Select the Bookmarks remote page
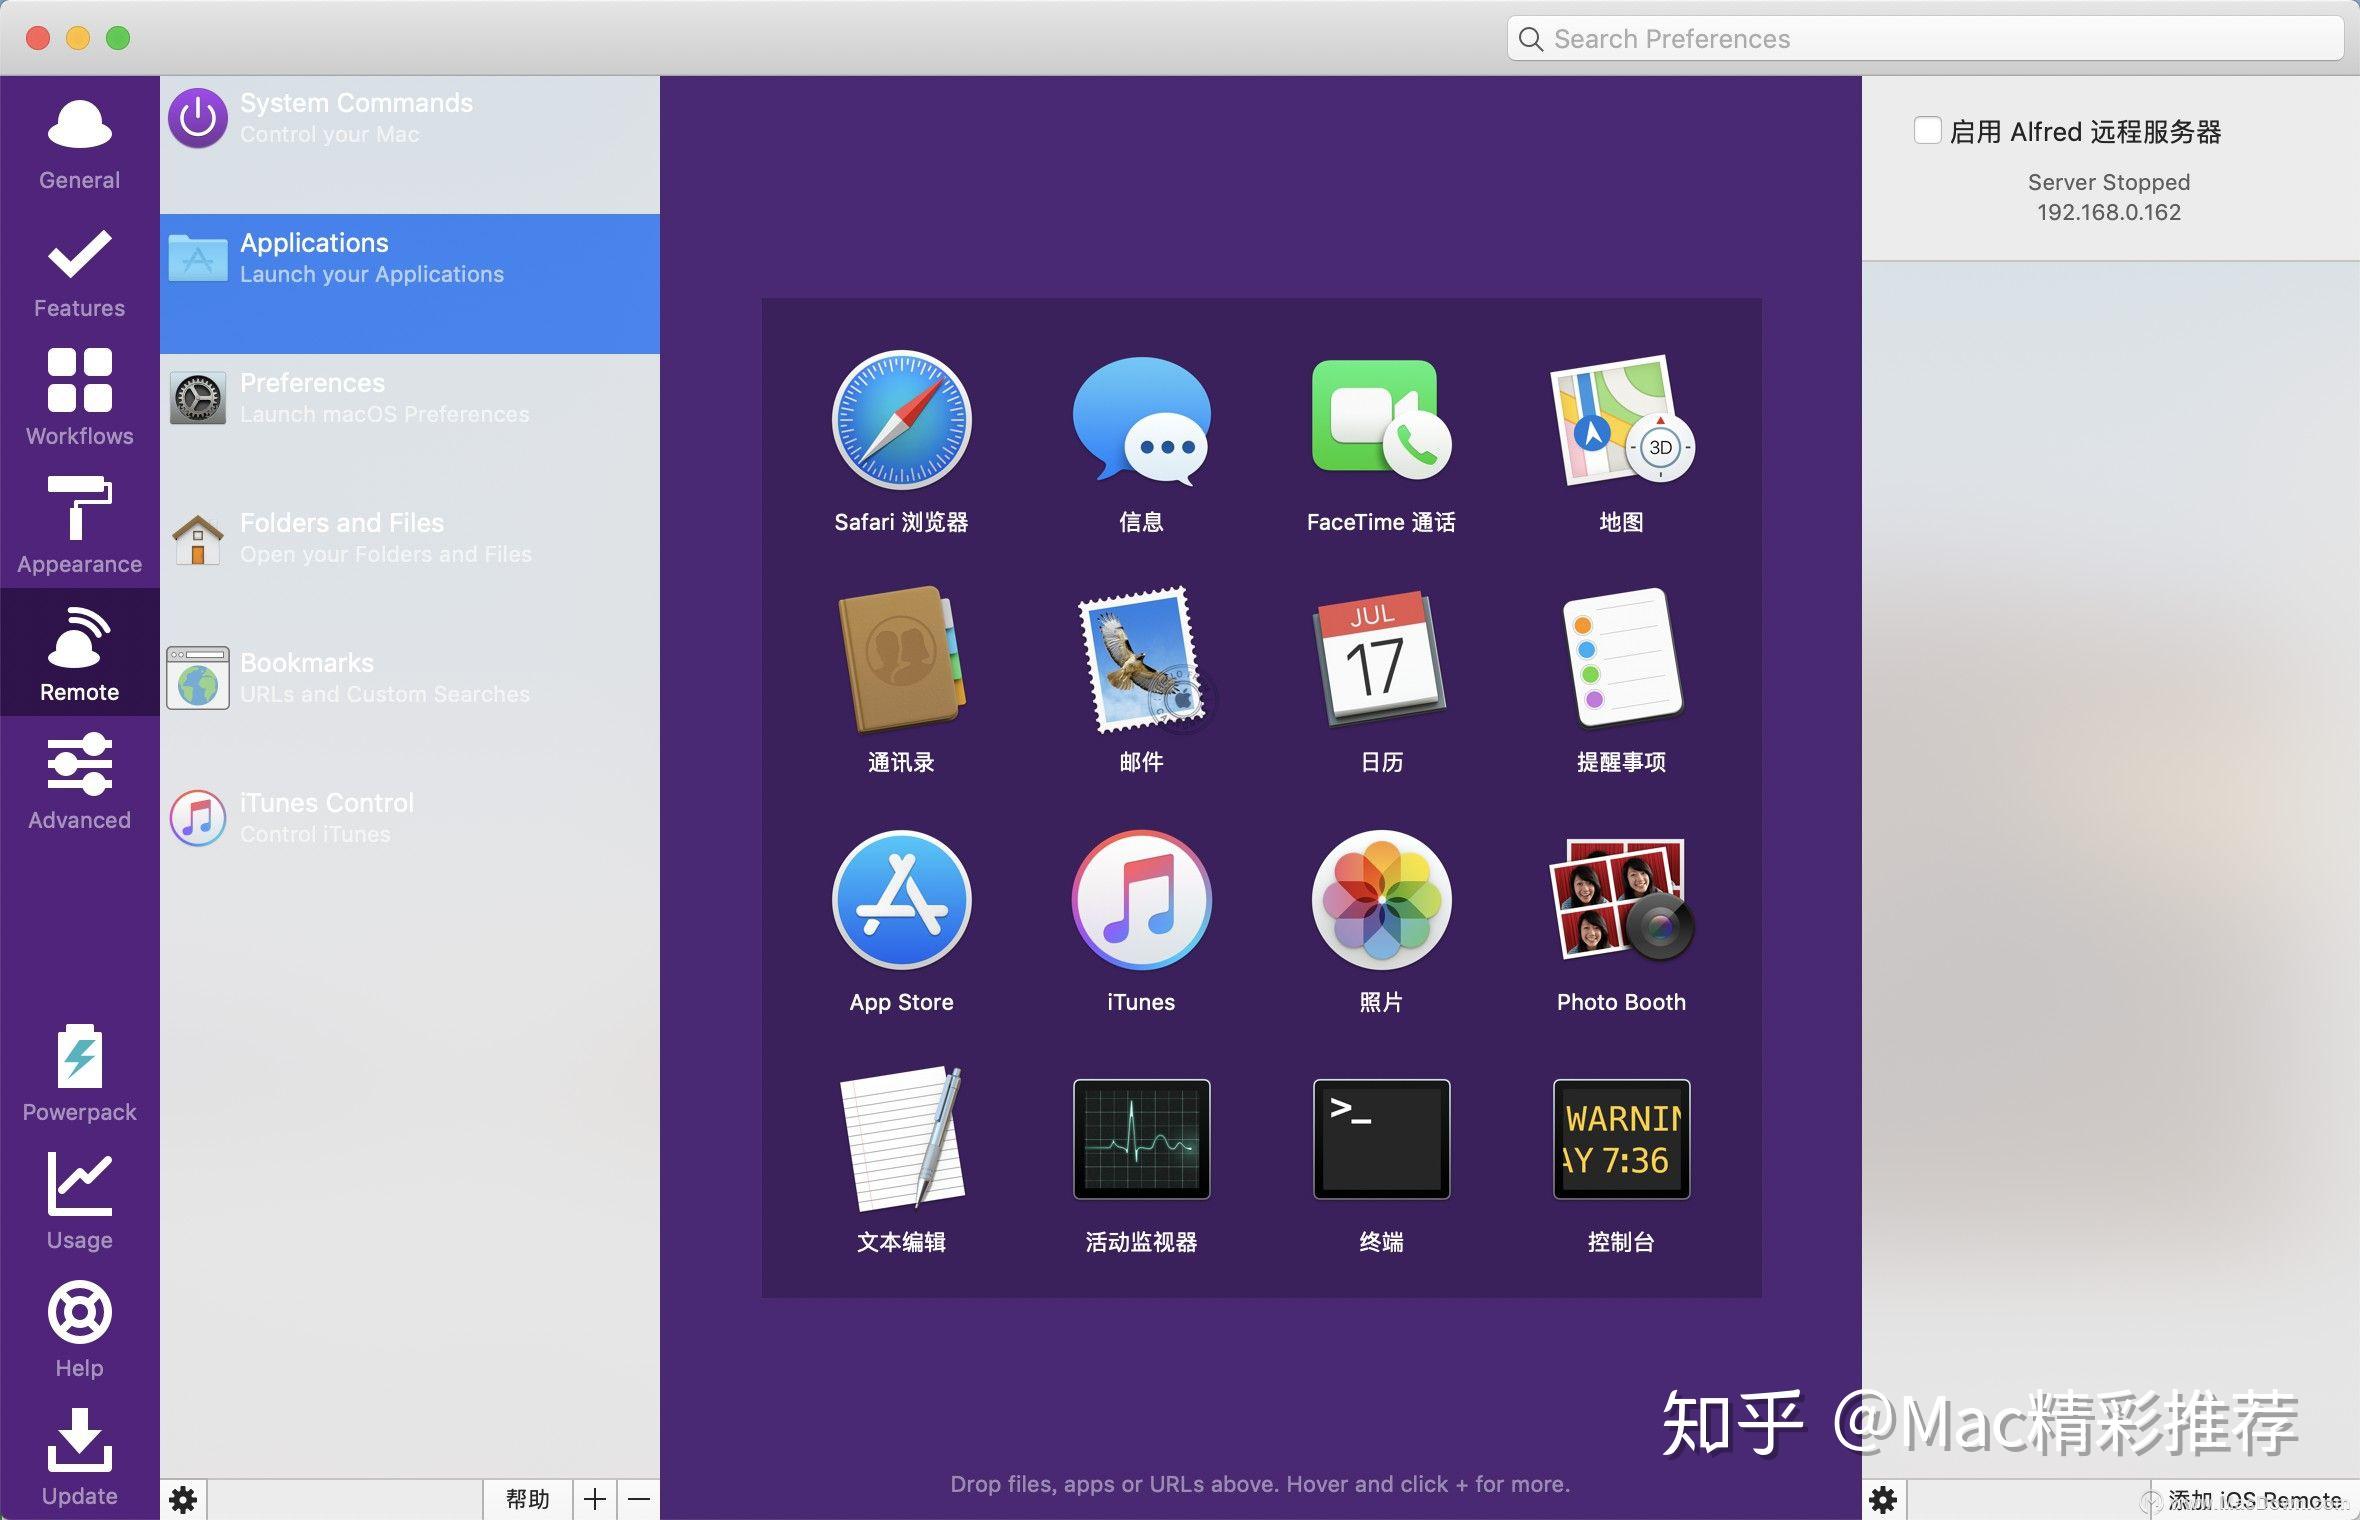 (x=409, y=678)
